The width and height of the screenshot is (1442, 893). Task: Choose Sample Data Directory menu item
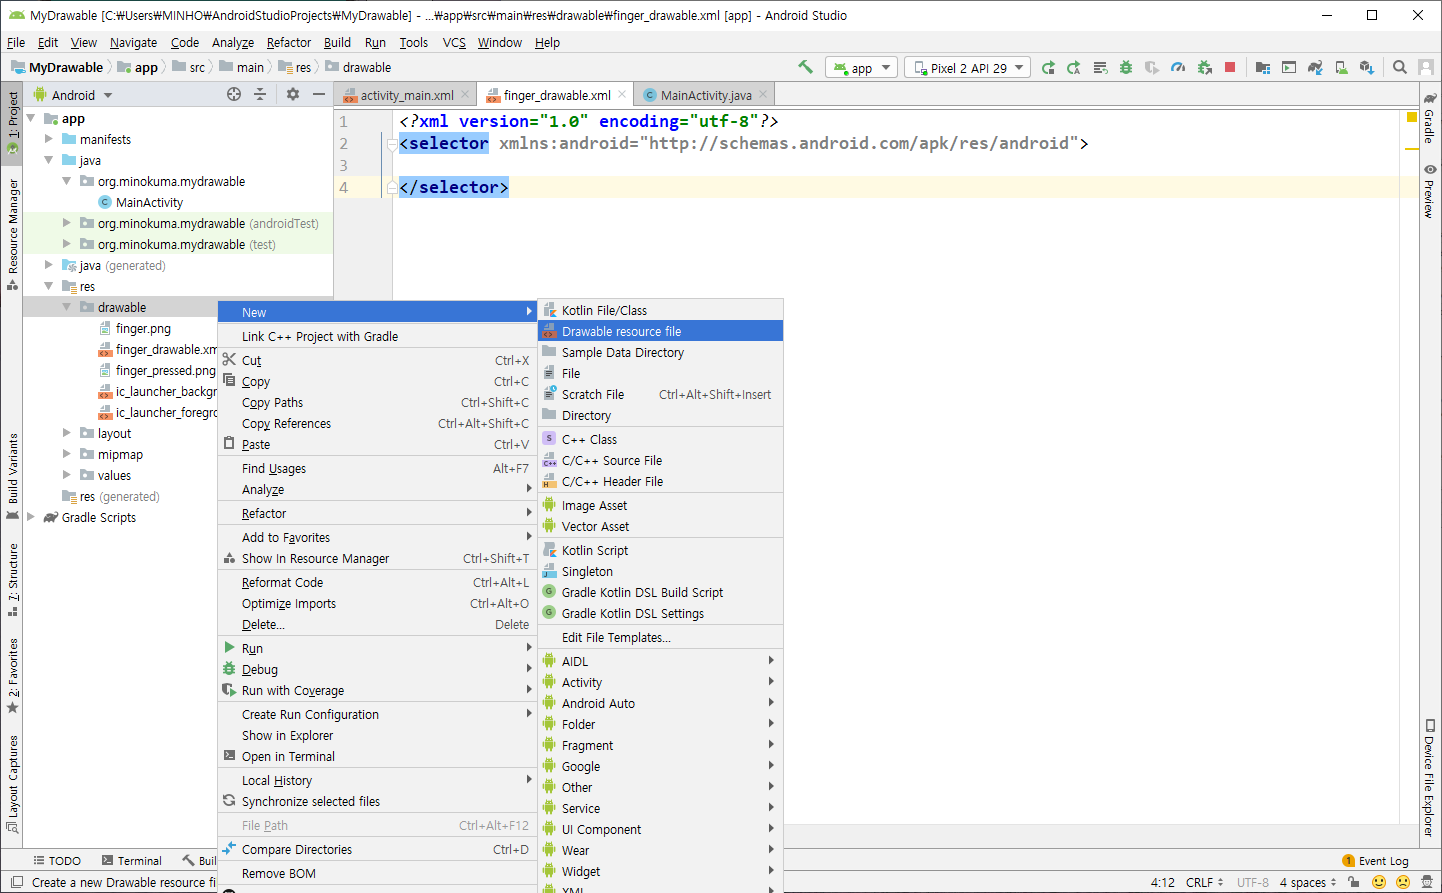click(661, 352)
